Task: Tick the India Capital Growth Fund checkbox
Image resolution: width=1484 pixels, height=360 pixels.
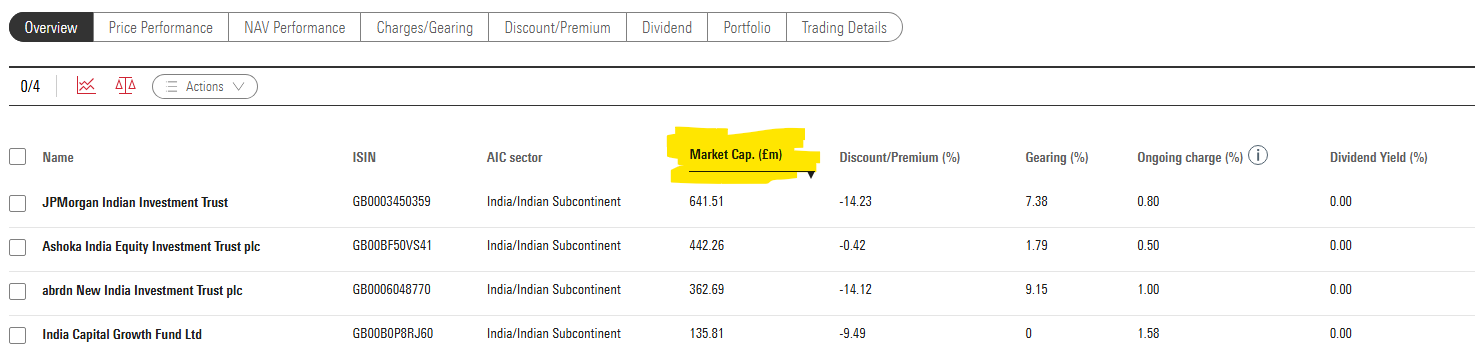Action: pyautogui.click(x=17, y=335)
